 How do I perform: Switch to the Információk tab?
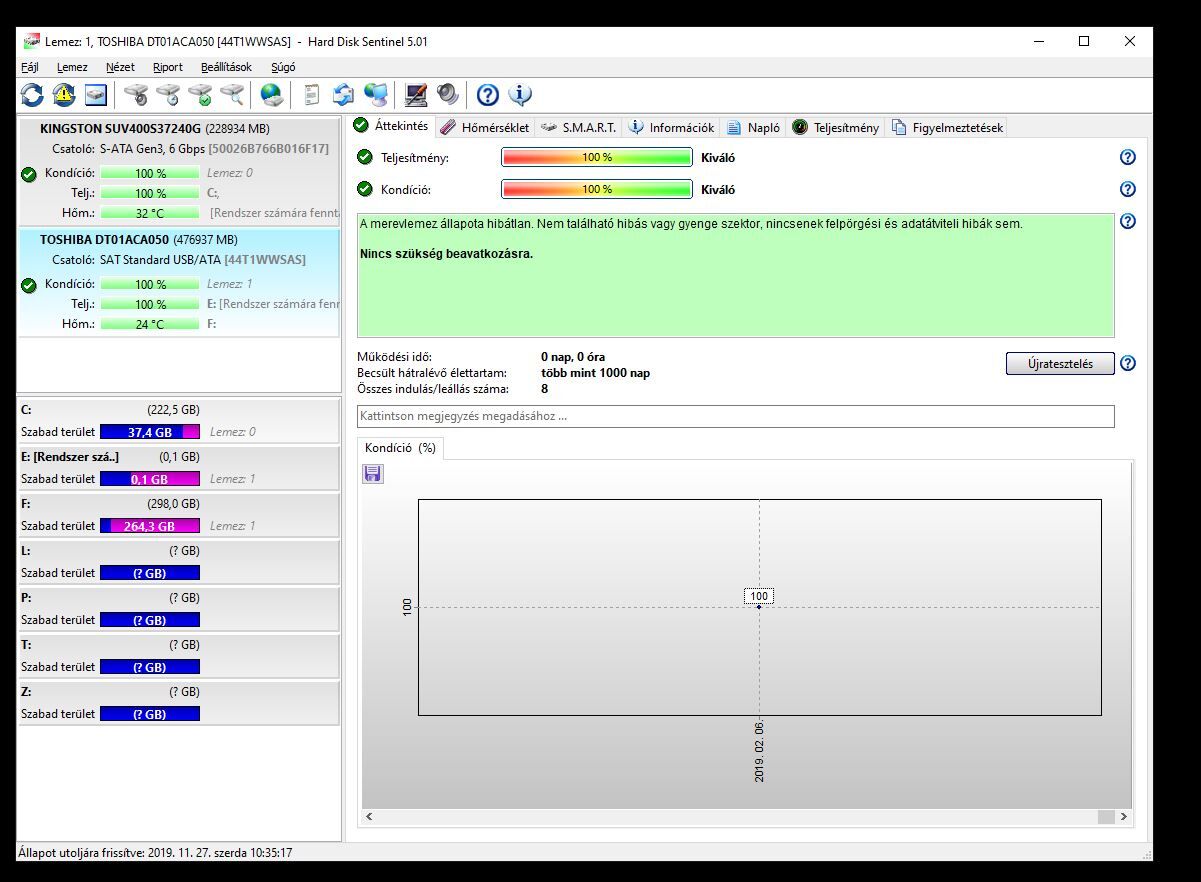pyautogui.click(x=671, y=127)
